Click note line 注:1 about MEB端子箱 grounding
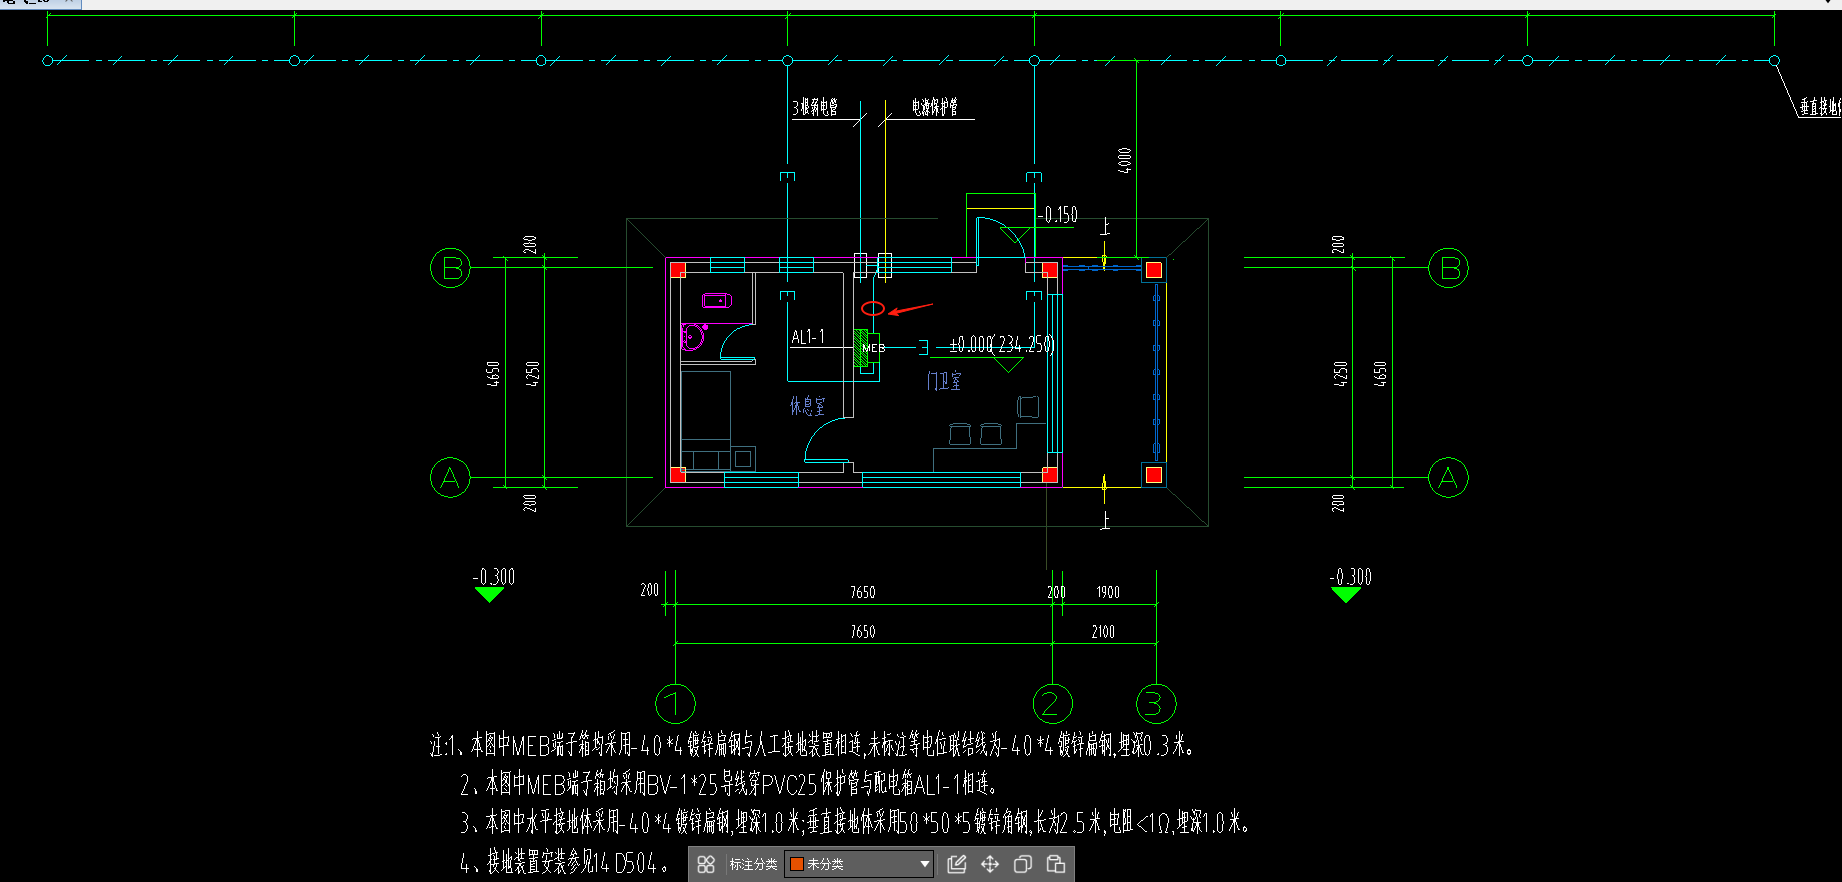Image resolution: width=1842 pixels, height=882 pixels. pos(812,745)
